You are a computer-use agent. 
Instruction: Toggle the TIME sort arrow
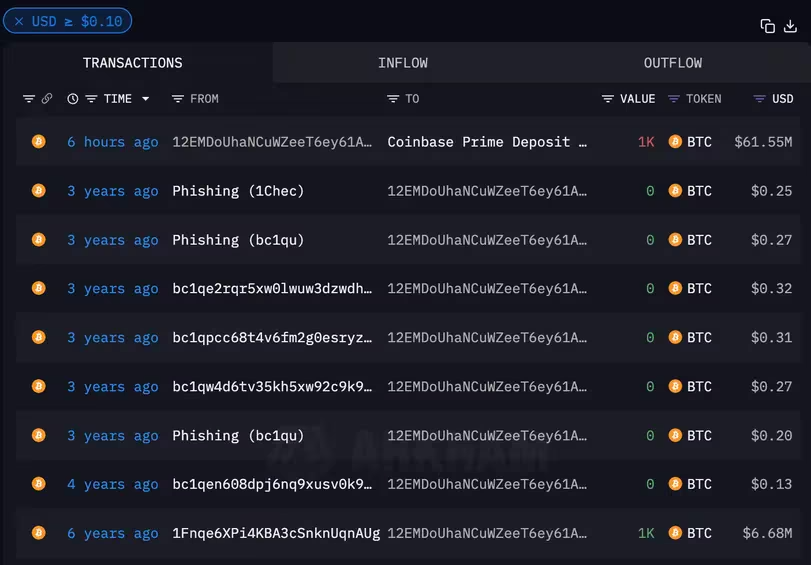pos(146,99)
